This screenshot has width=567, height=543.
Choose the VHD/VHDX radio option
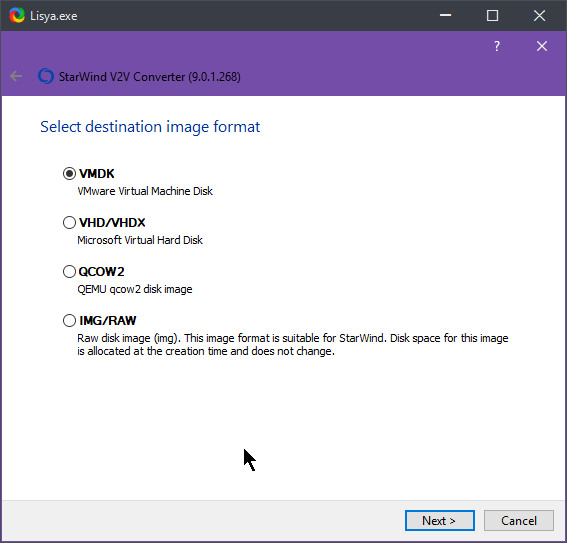[x=69, y=223]
